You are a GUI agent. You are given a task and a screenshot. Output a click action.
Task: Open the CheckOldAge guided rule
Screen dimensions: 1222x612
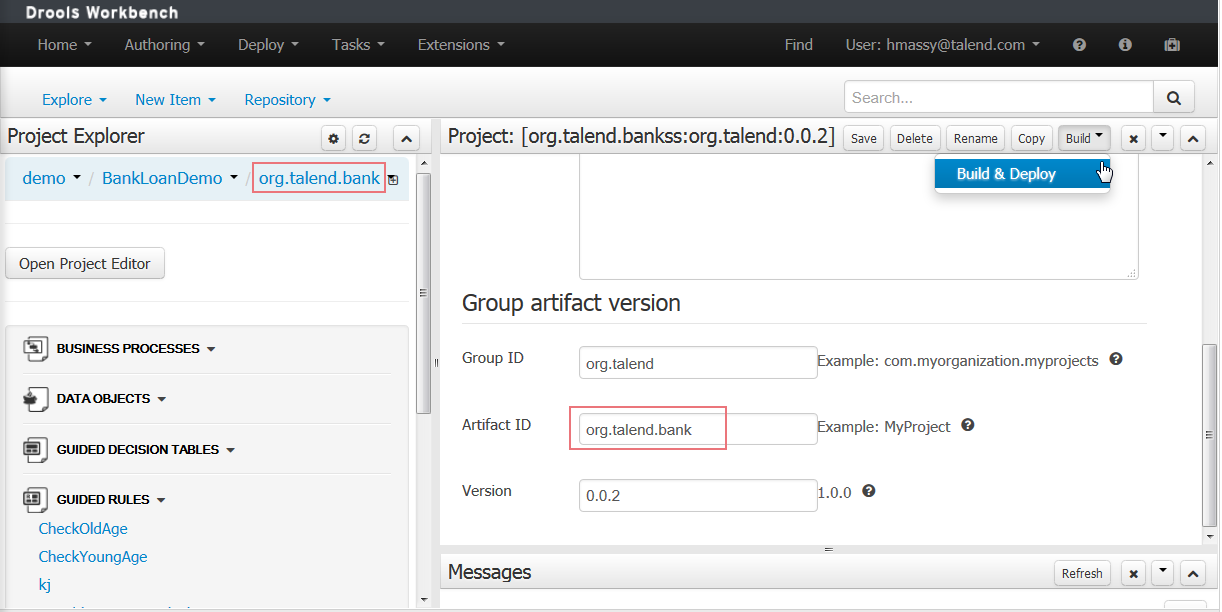point(83,528)
